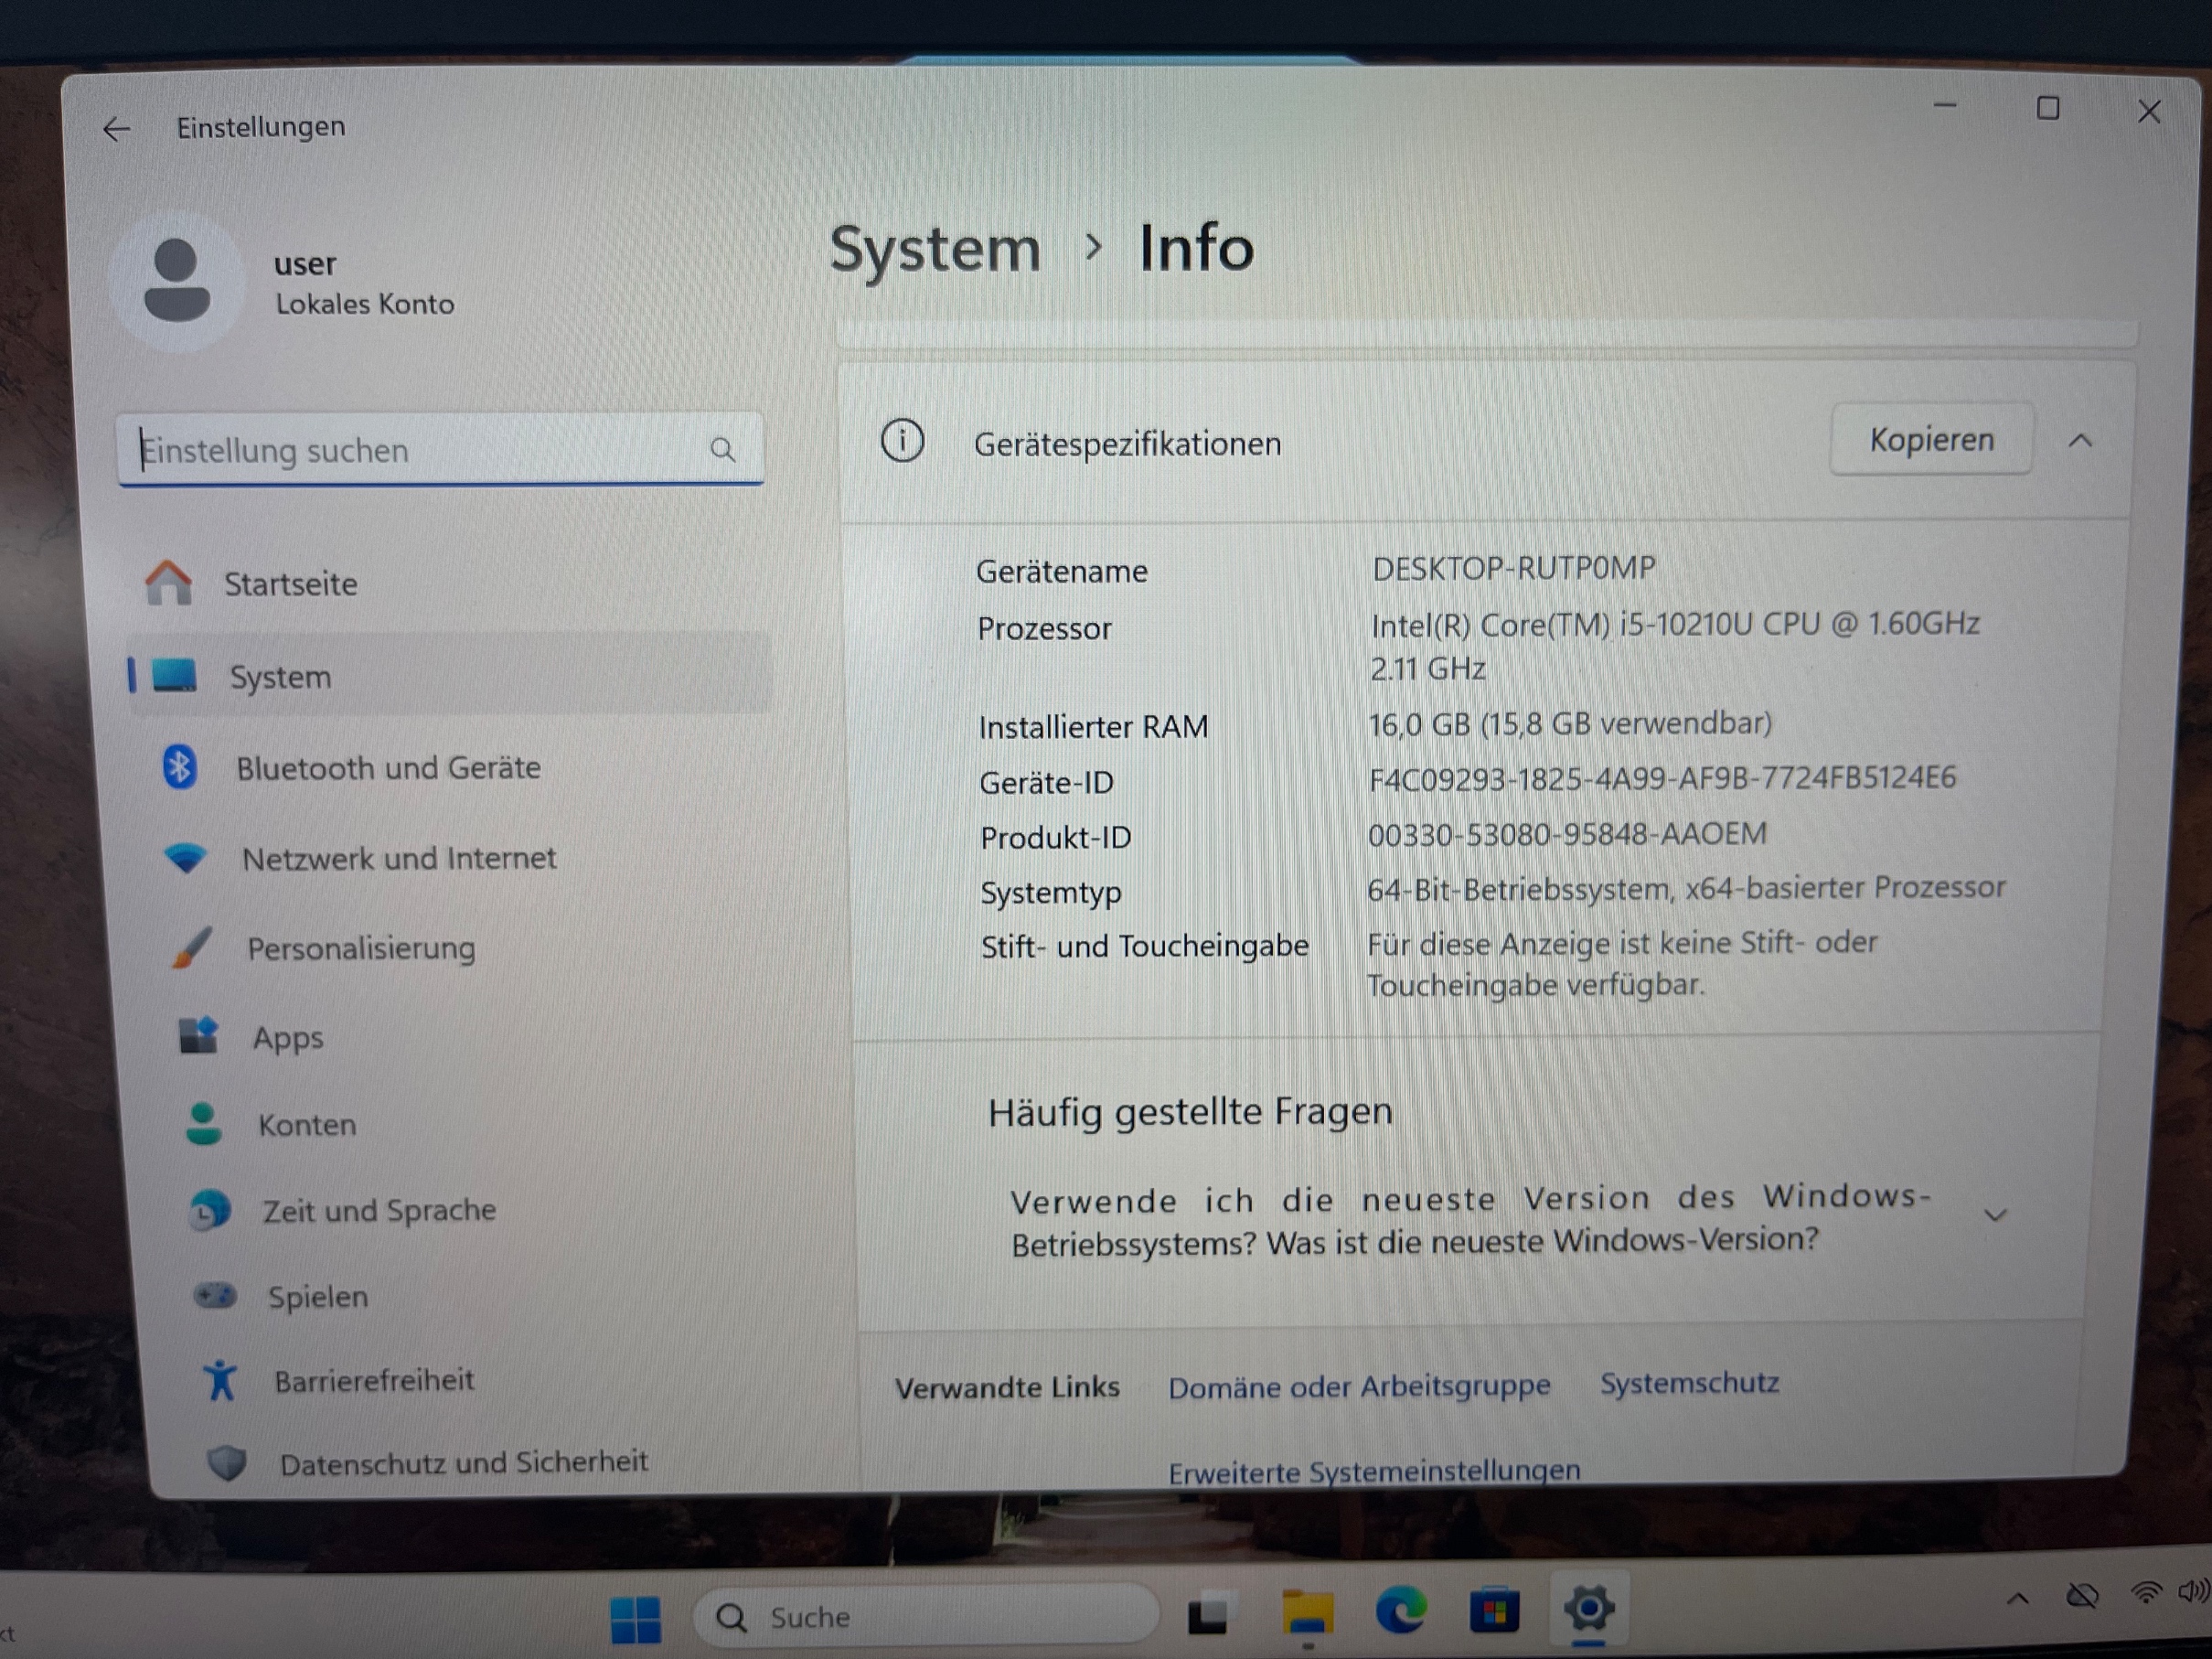Click the Wi-Fi tray icon
Image resolution: width=2212 pixels, height=1659 pixels.
coord(2146,1593)
